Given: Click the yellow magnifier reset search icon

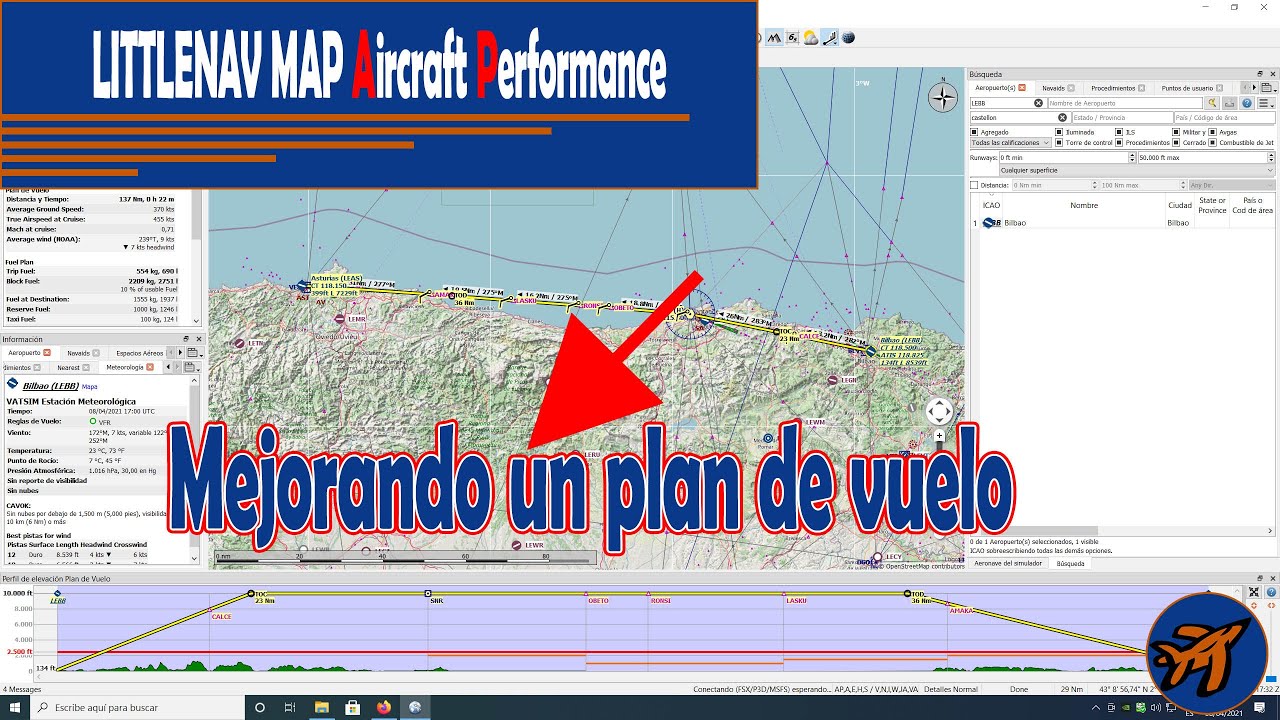Looking at the screenshot, I should click(1212, 103).
